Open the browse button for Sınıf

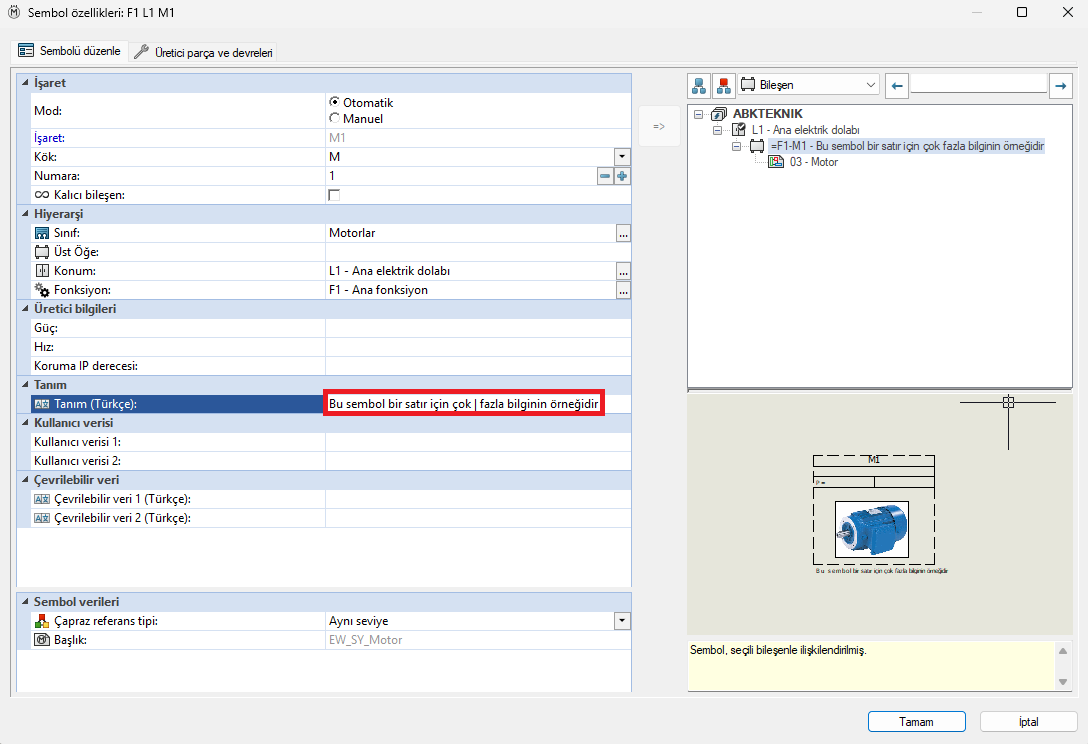[623, 233]
